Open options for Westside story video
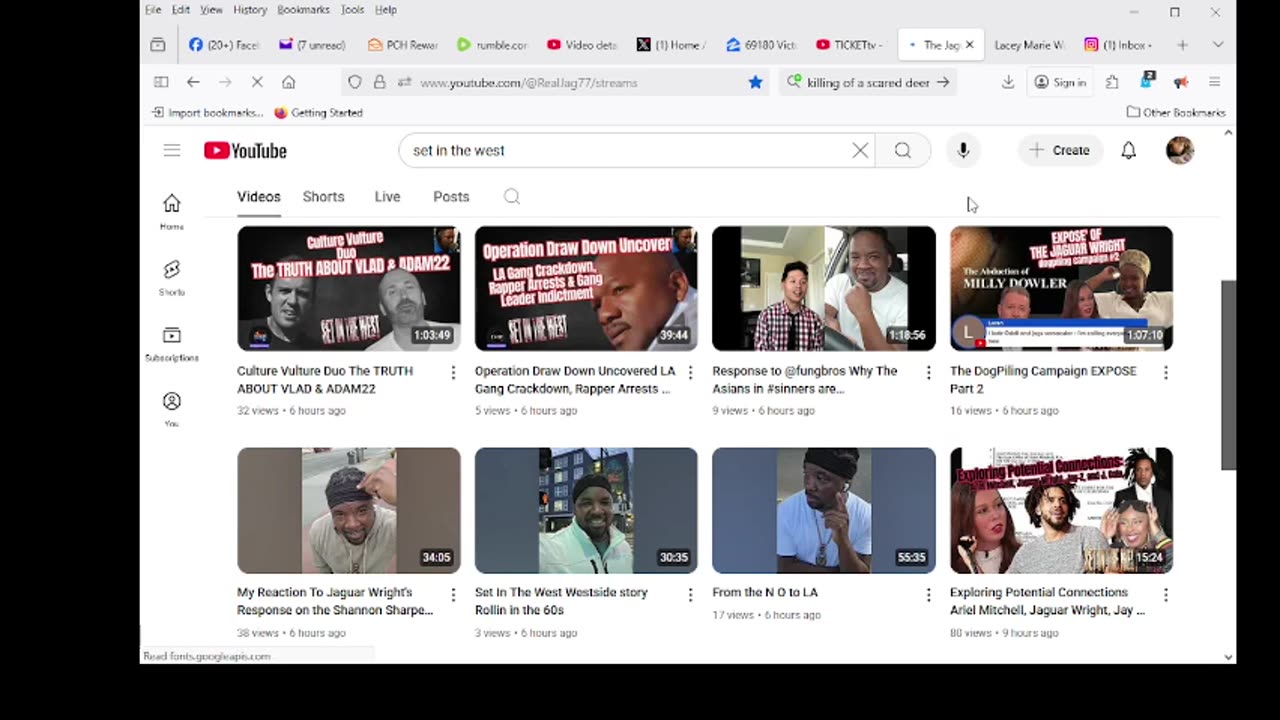The width and height of the screenshot is (1280, 720). 690,594
